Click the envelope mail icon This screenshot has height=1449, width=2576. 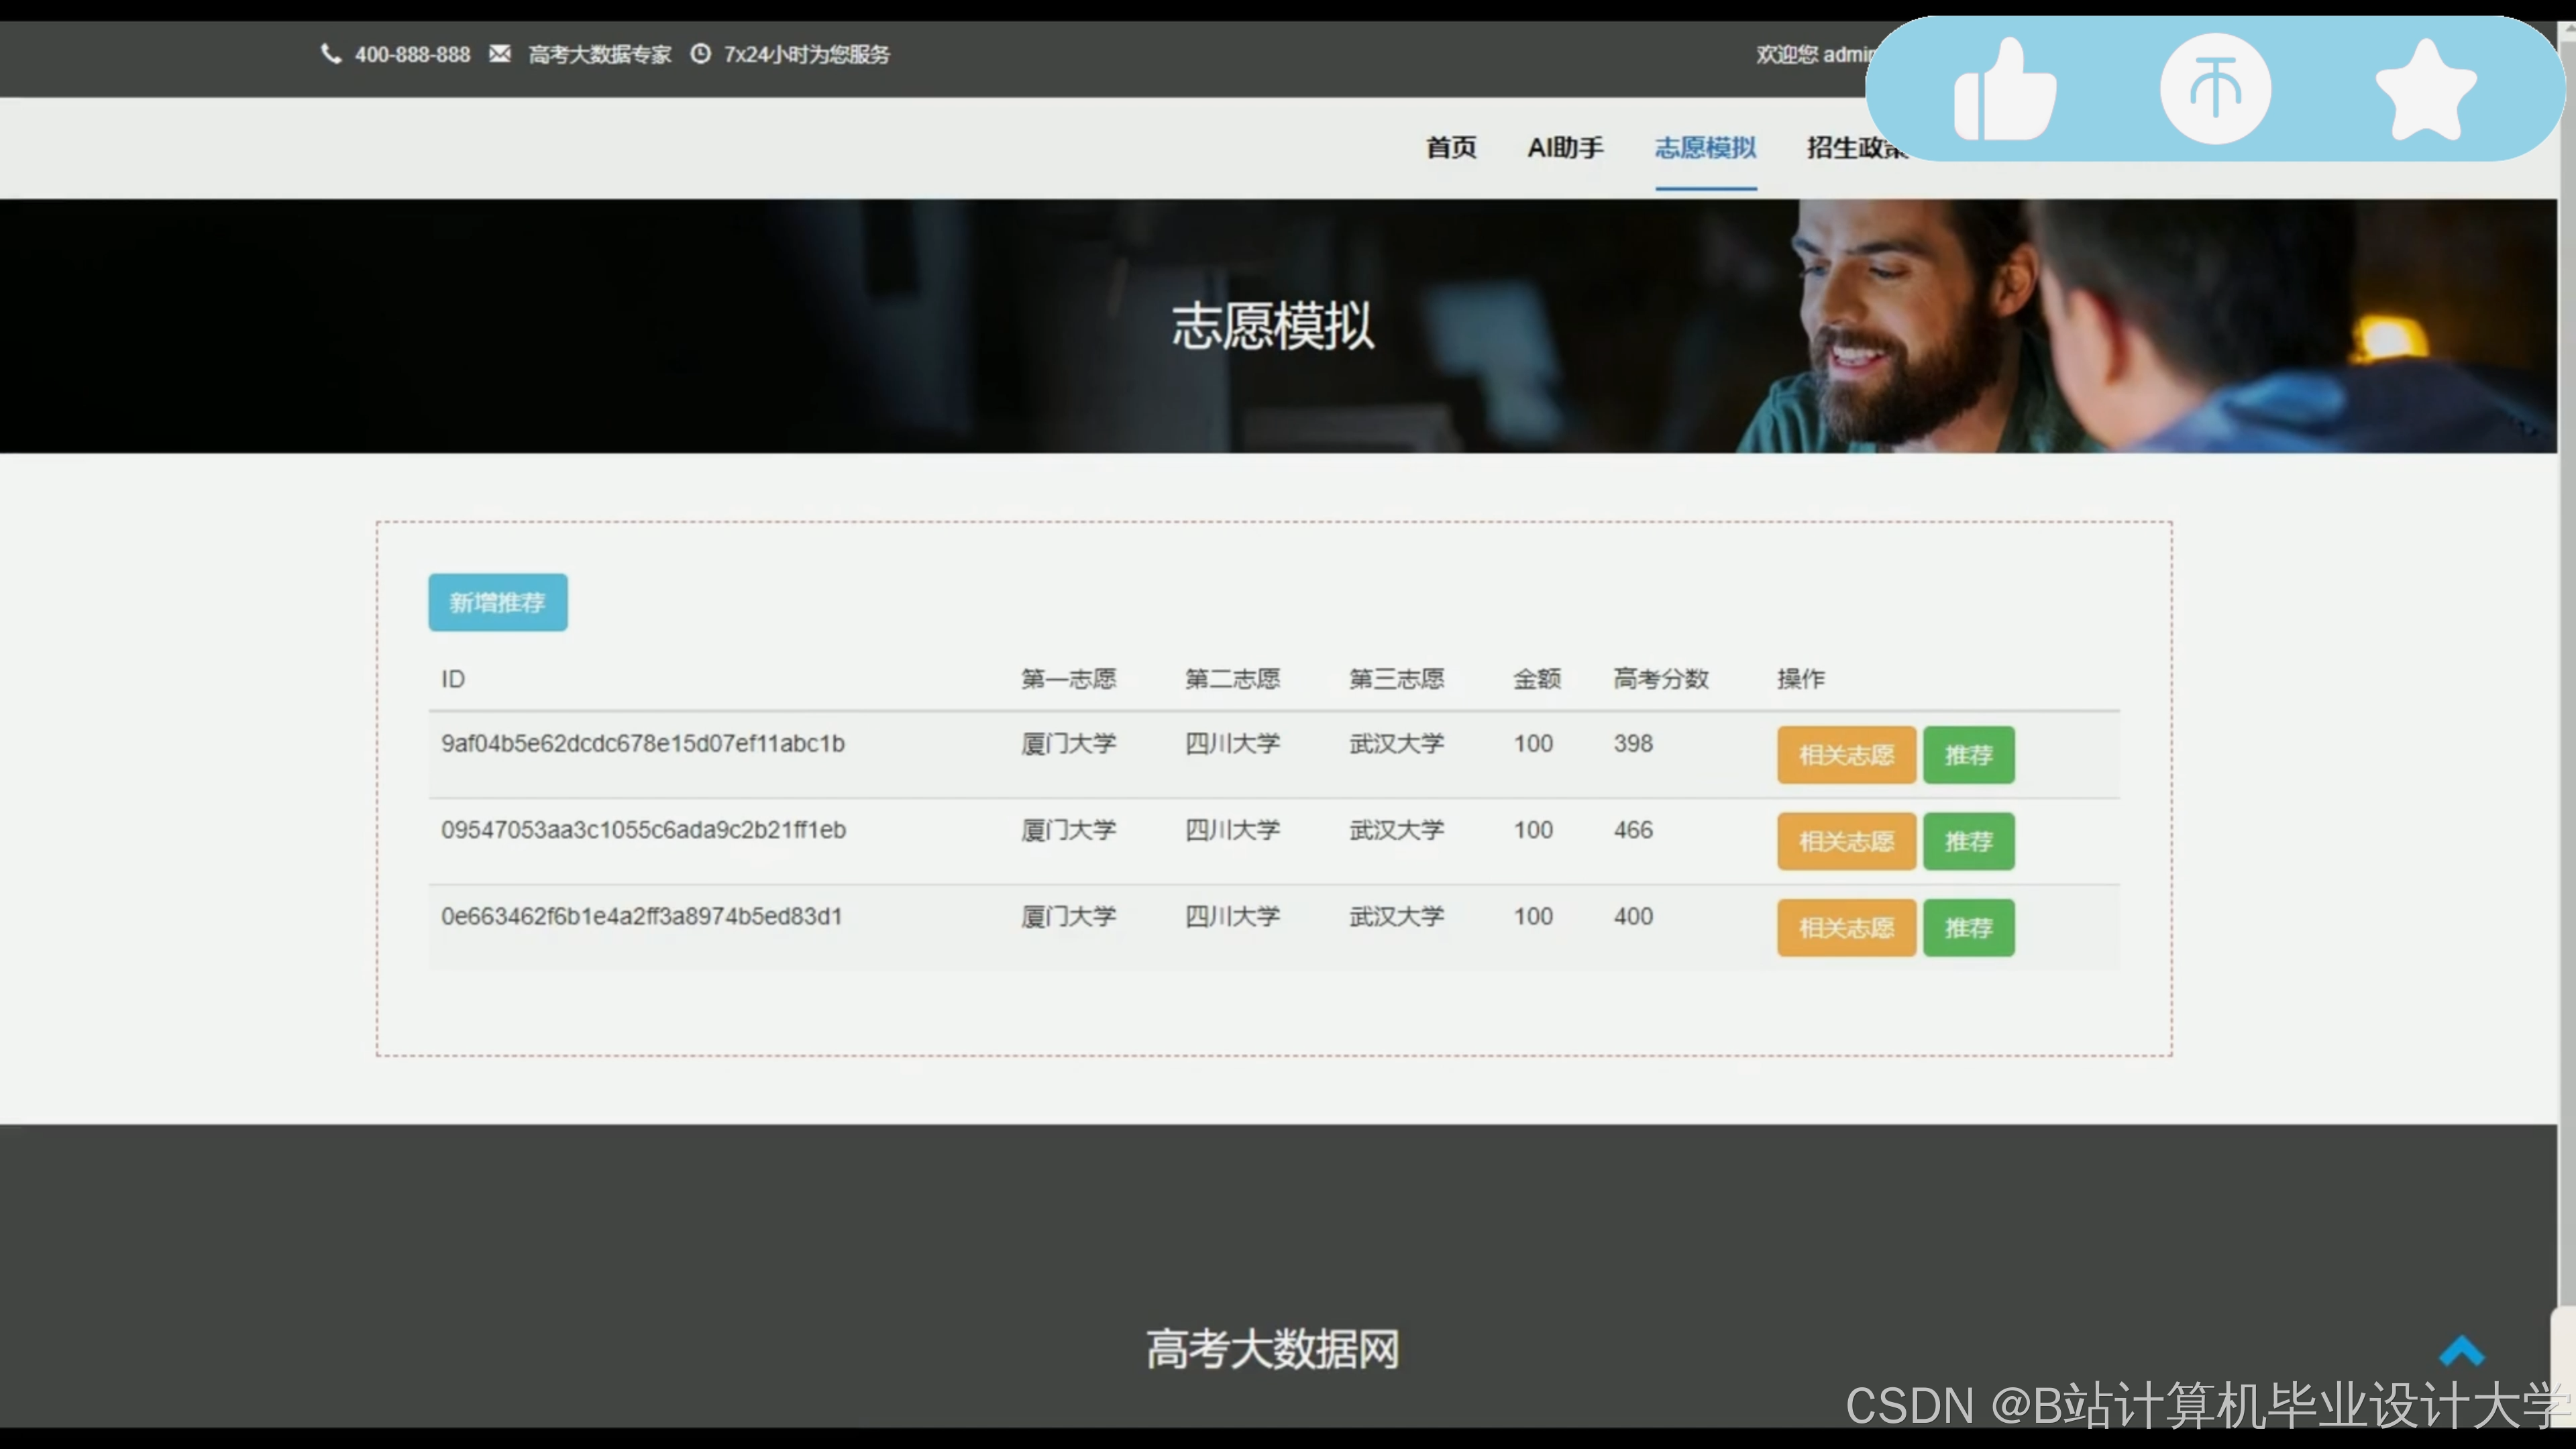[x=500, y=54]
